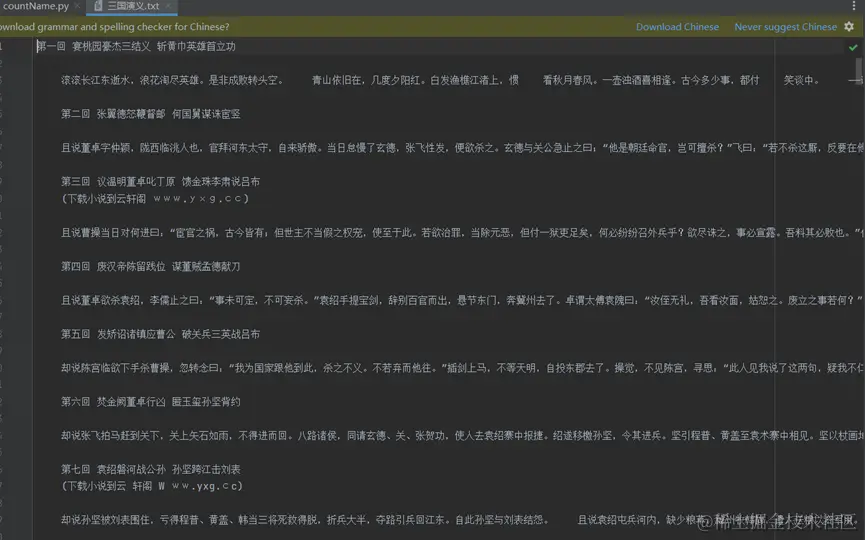Click the 下载小说到云轩阁 line under 第三回
865x540 pixels.
point(154,199)
